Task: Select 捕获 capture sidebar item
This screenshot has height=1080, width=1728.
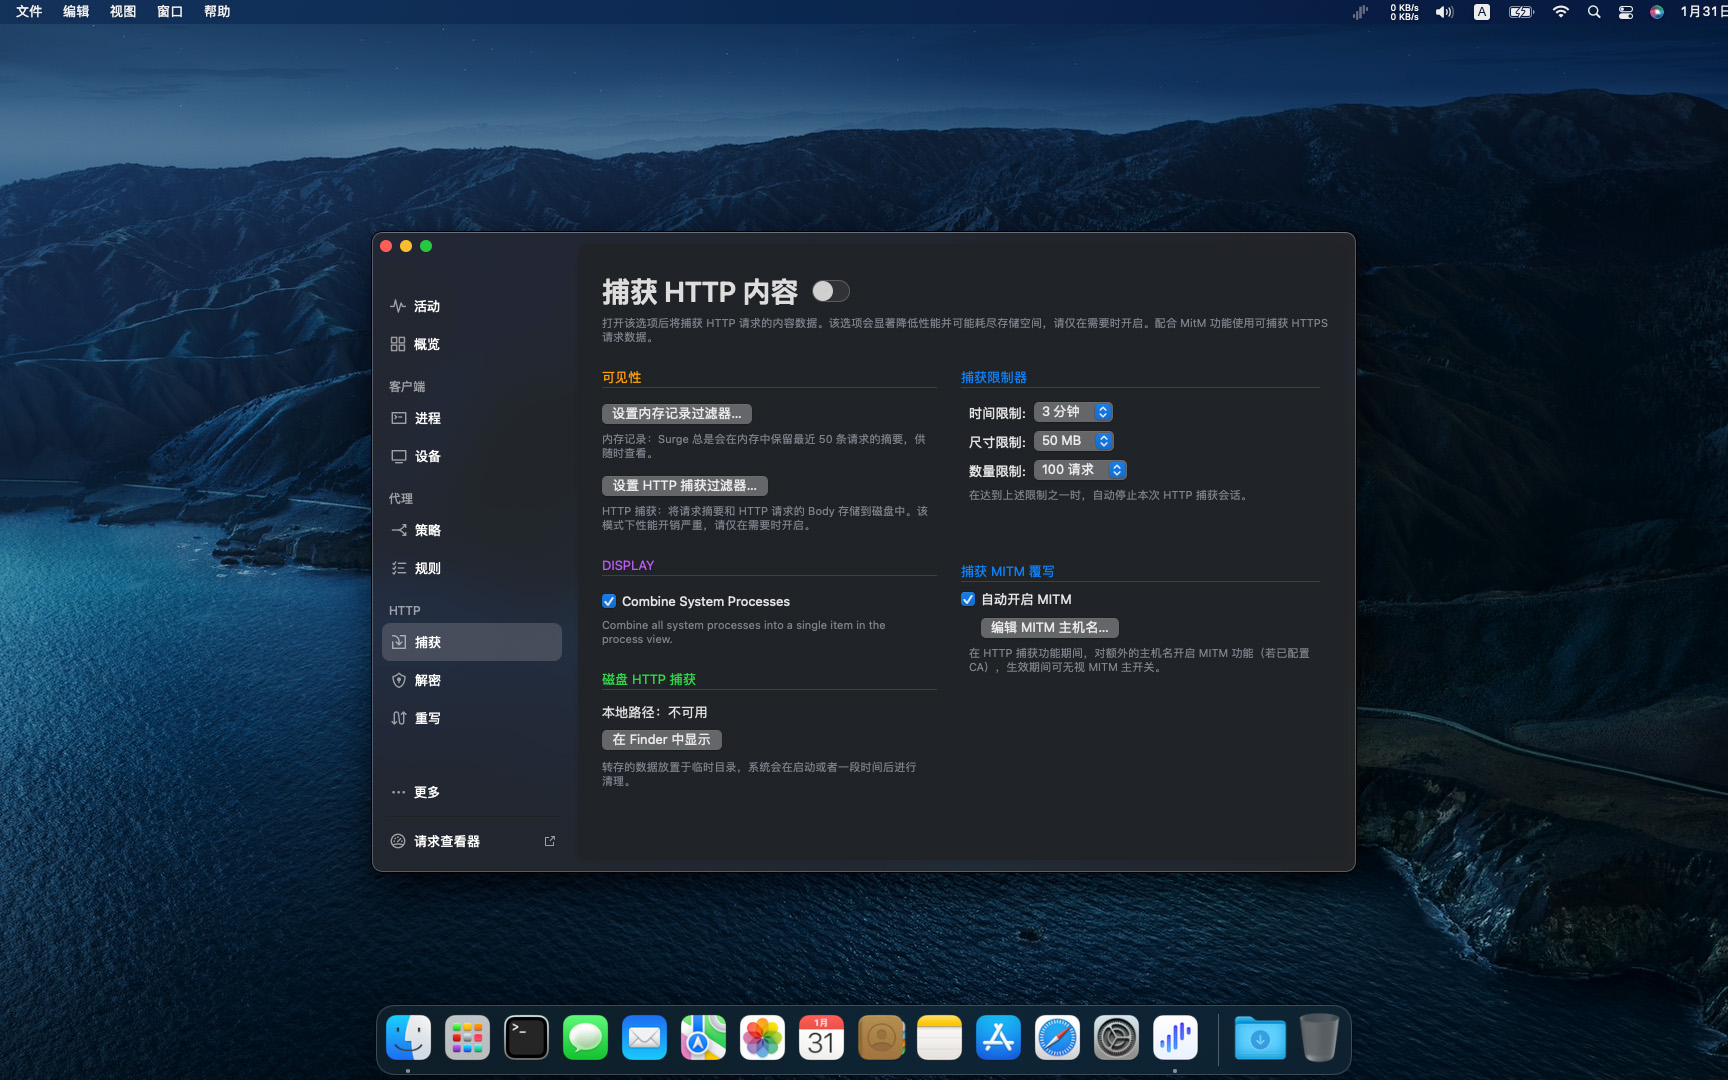Action: point(471,642)
